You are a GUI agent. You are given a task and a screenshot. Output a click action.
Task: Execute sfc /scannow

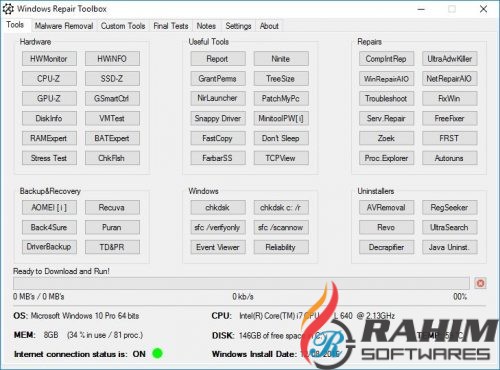coord(281,227)
